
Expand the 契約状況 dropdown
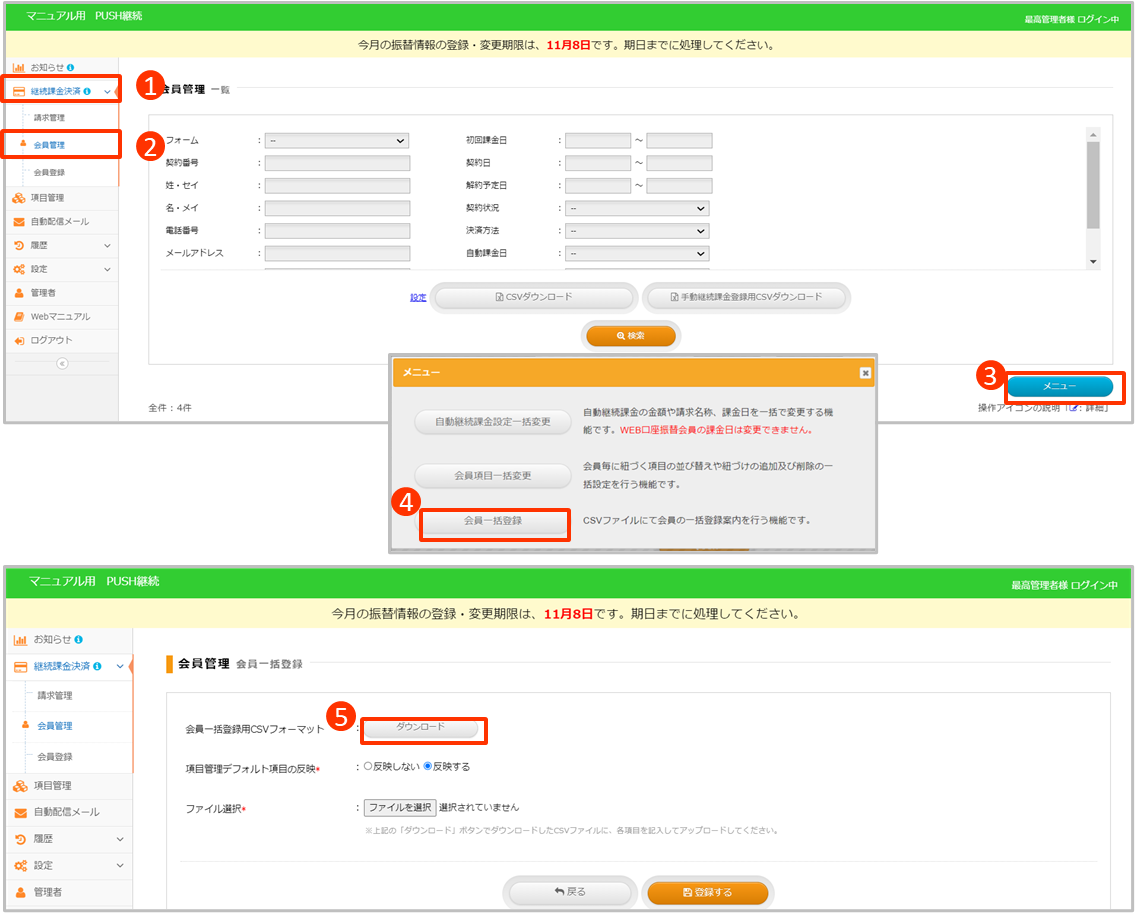pyautogui.click(x=637, y=208)
